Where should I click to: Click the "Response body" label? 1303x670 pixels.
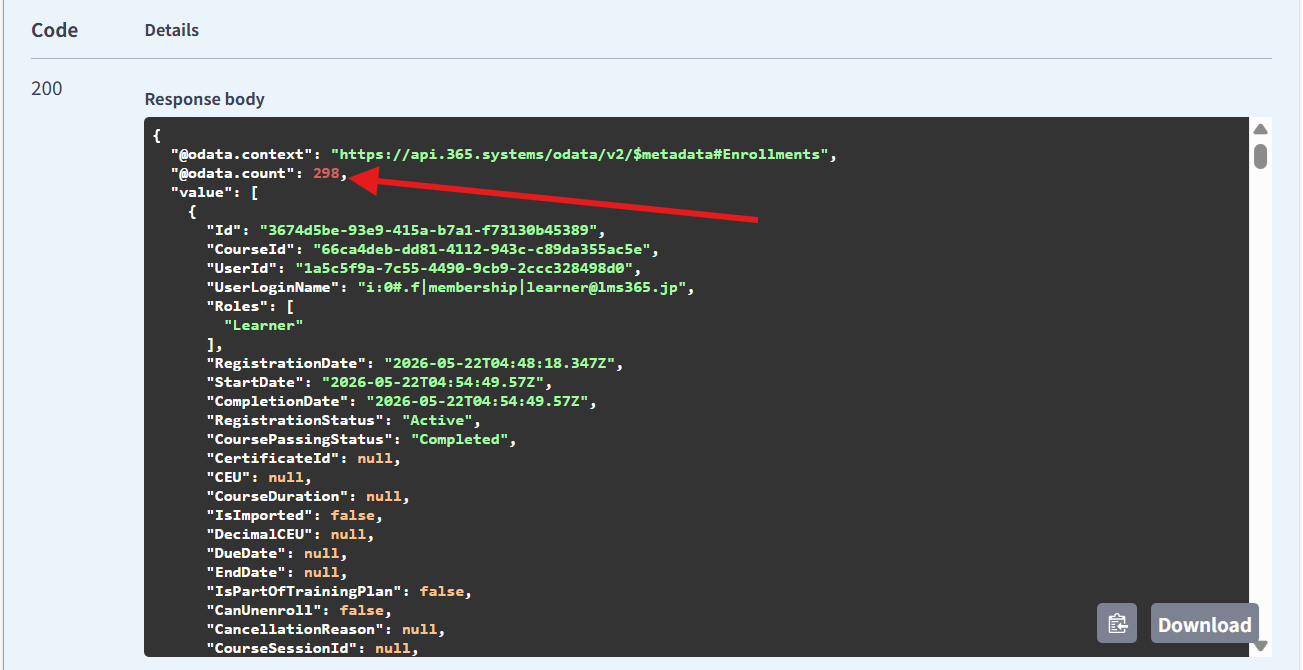click(x=205, y=99)
